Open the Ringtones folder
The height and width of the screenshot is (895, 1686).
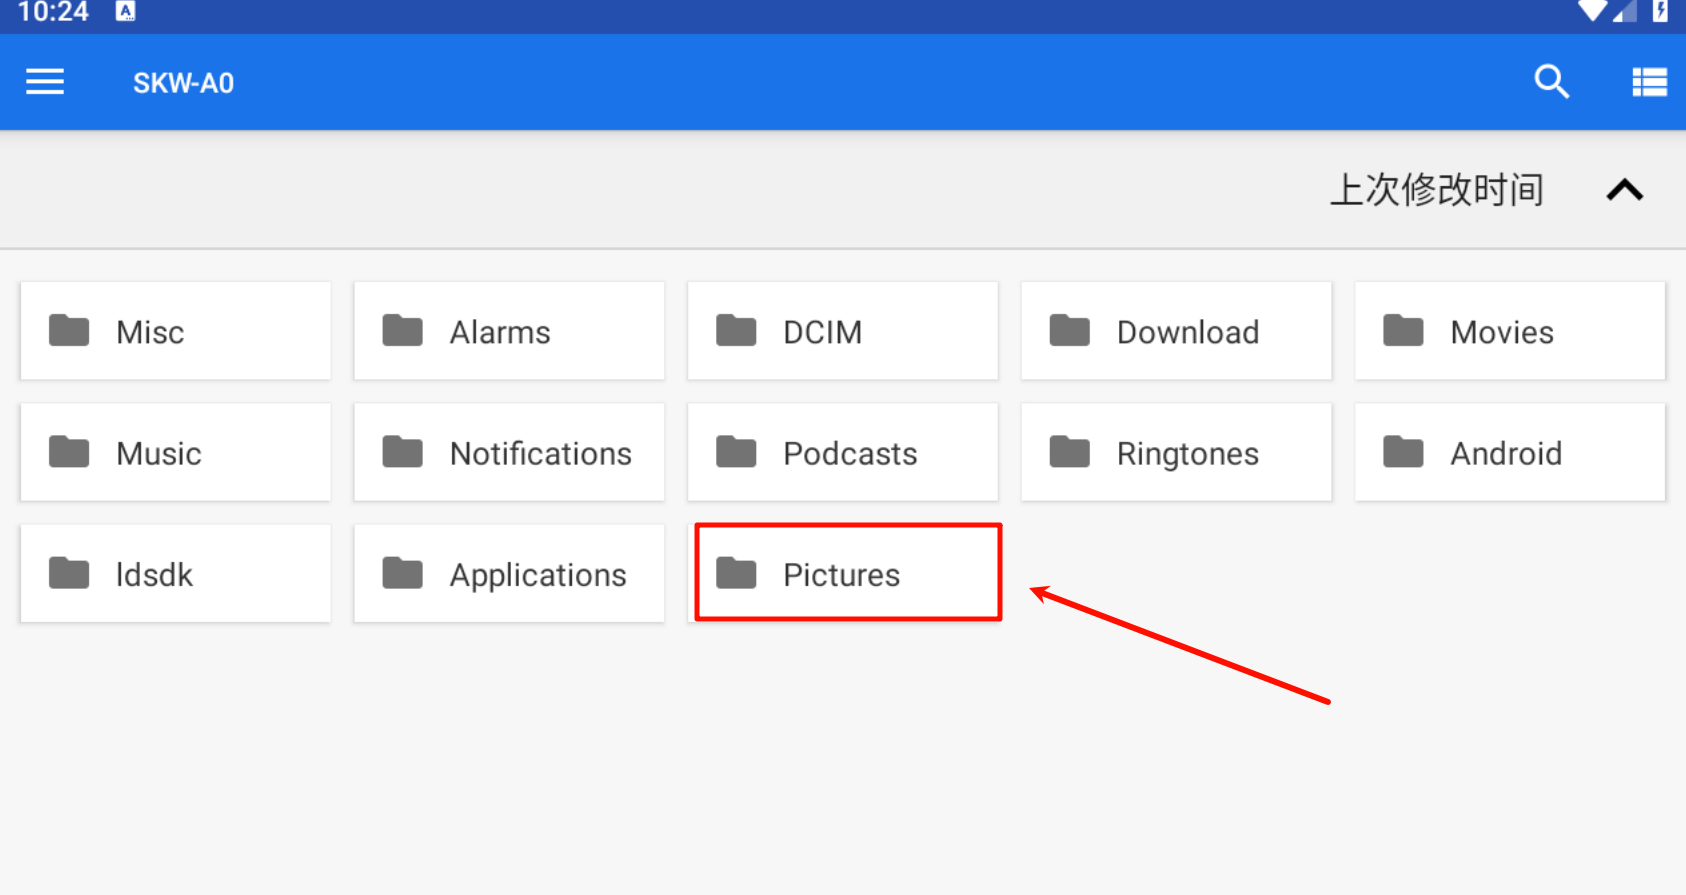click(x=1176, y=453)
